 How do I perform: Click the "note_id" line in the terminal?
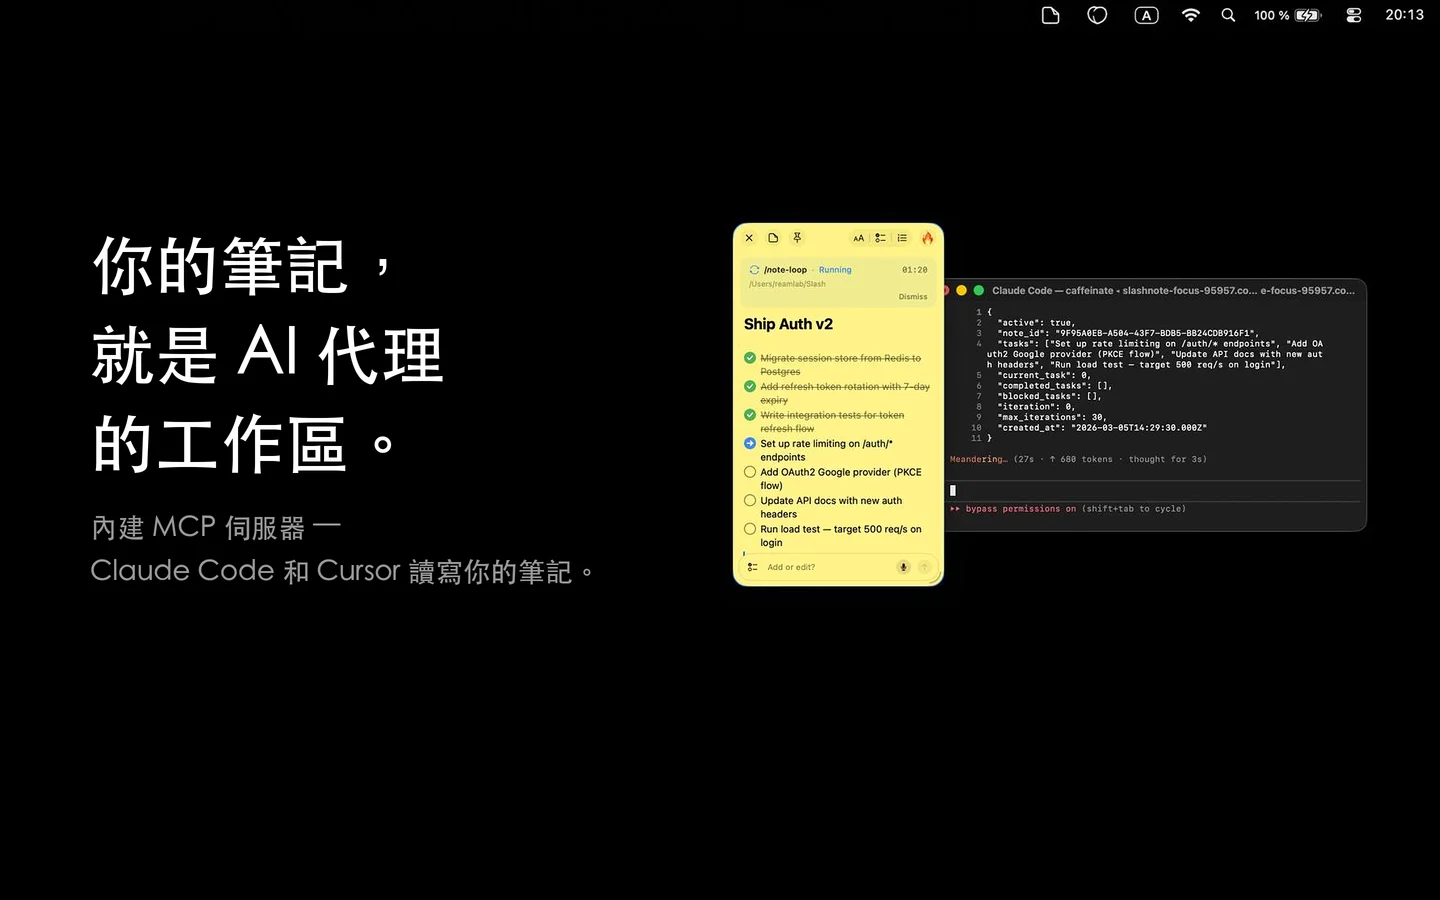pos(1128,333)
